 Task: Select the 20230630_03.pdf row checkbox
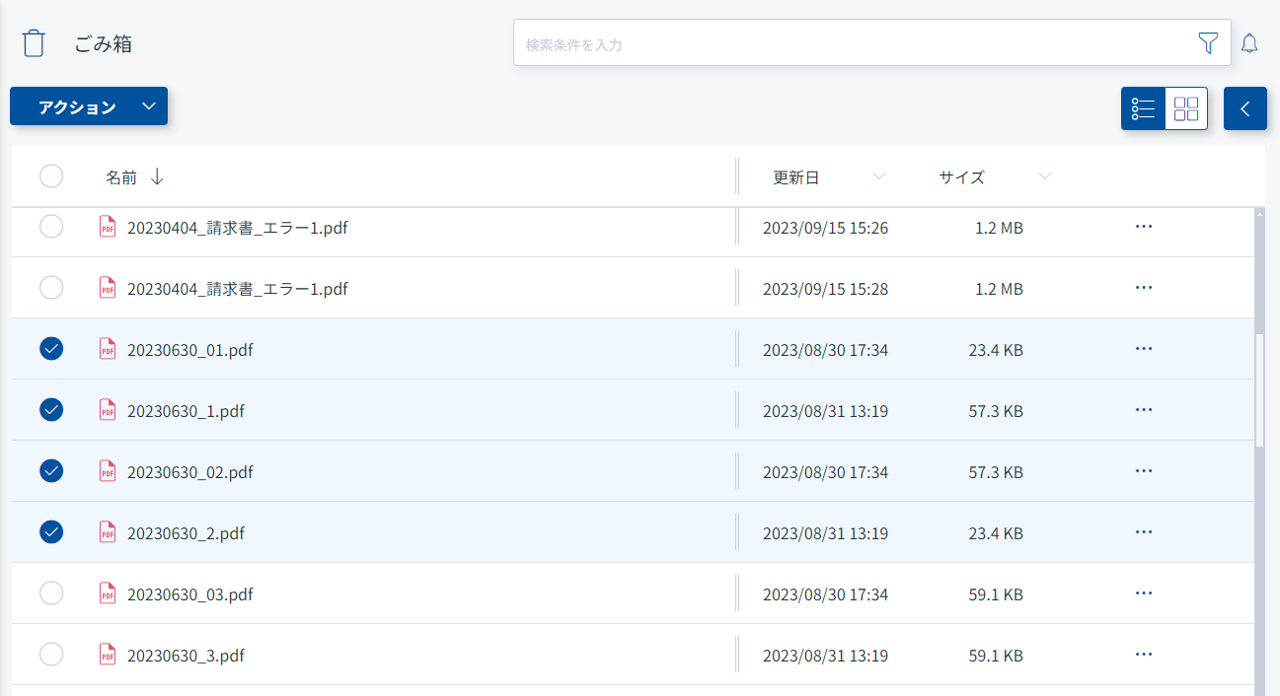pyautogui.click(x=51, y=594)
